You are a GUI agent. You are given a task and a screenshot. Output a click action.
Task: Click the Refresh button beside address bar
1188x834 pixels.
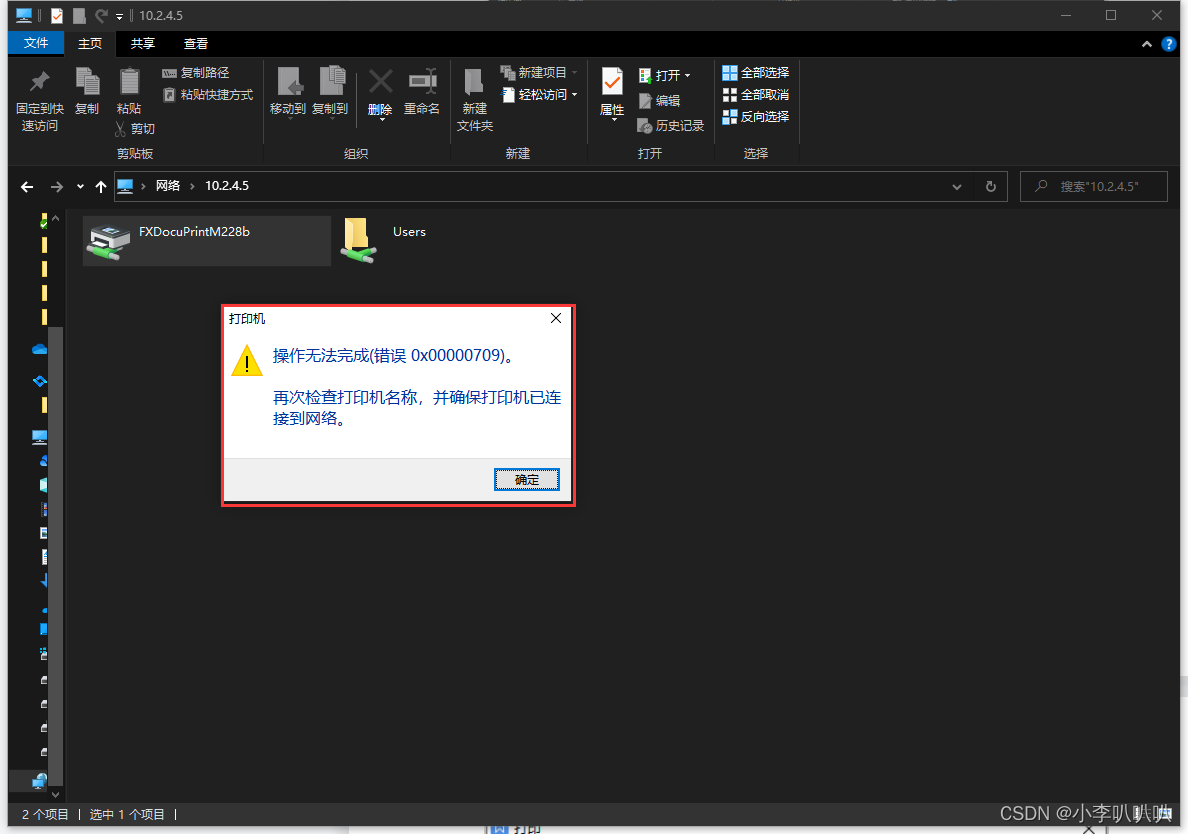[x=990, y=187]
